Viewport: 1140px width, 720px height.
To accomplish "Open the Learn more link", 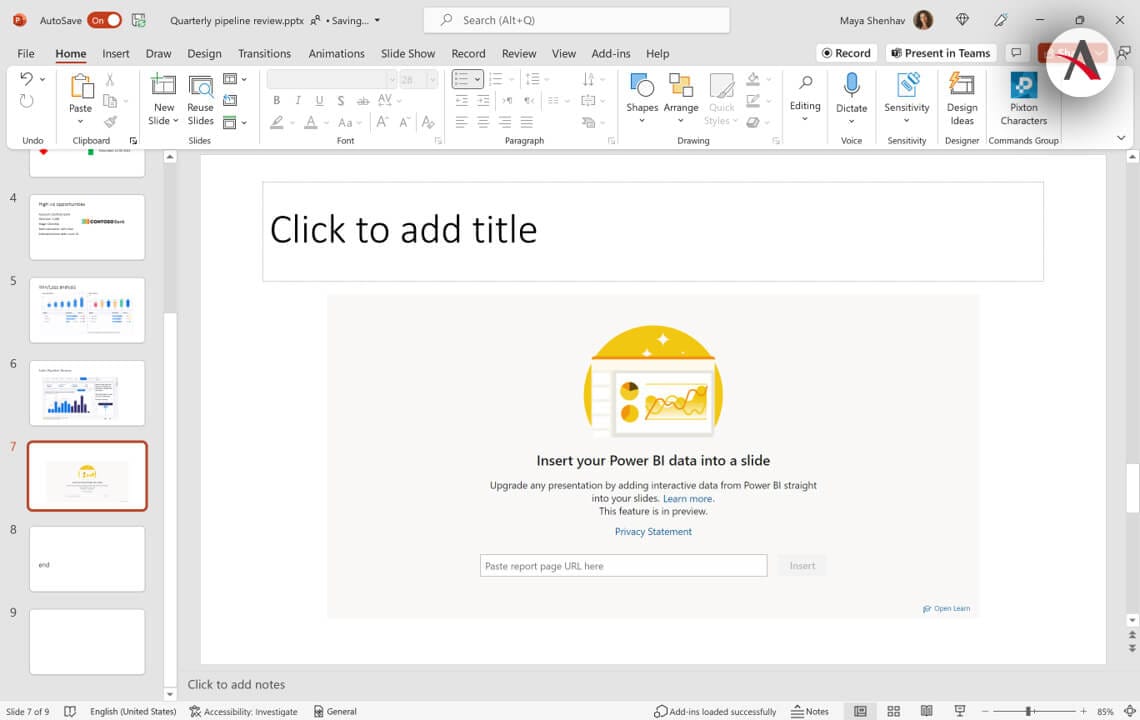I will 689,498.
